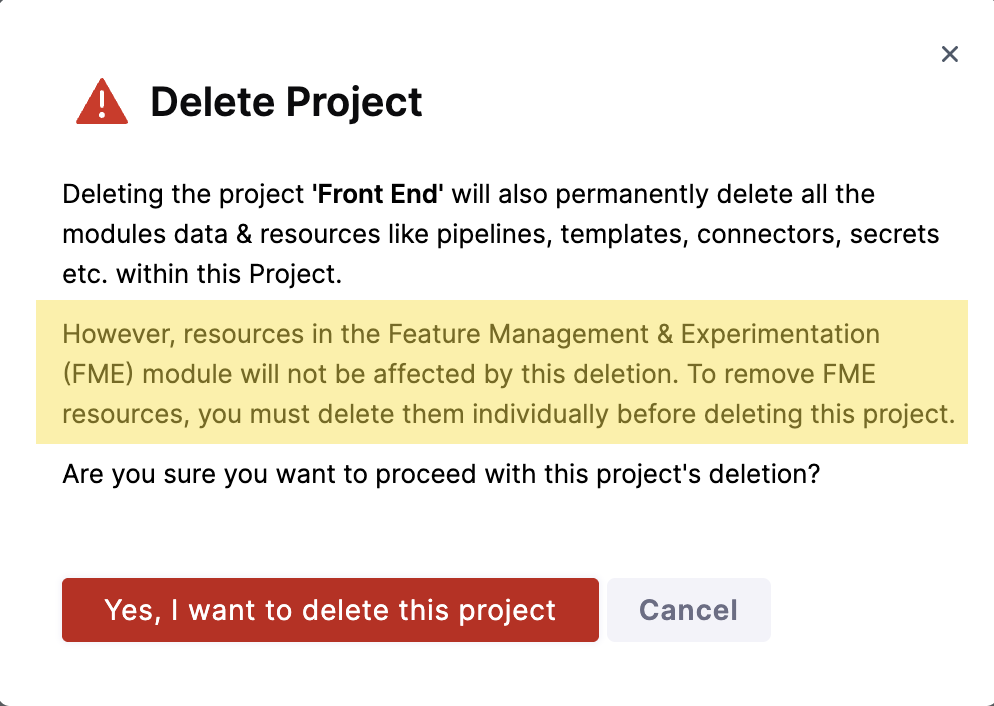The image size is (994, 706).
Task: Confirm with "Yes, I want to delete this project"
Action: 330,610
